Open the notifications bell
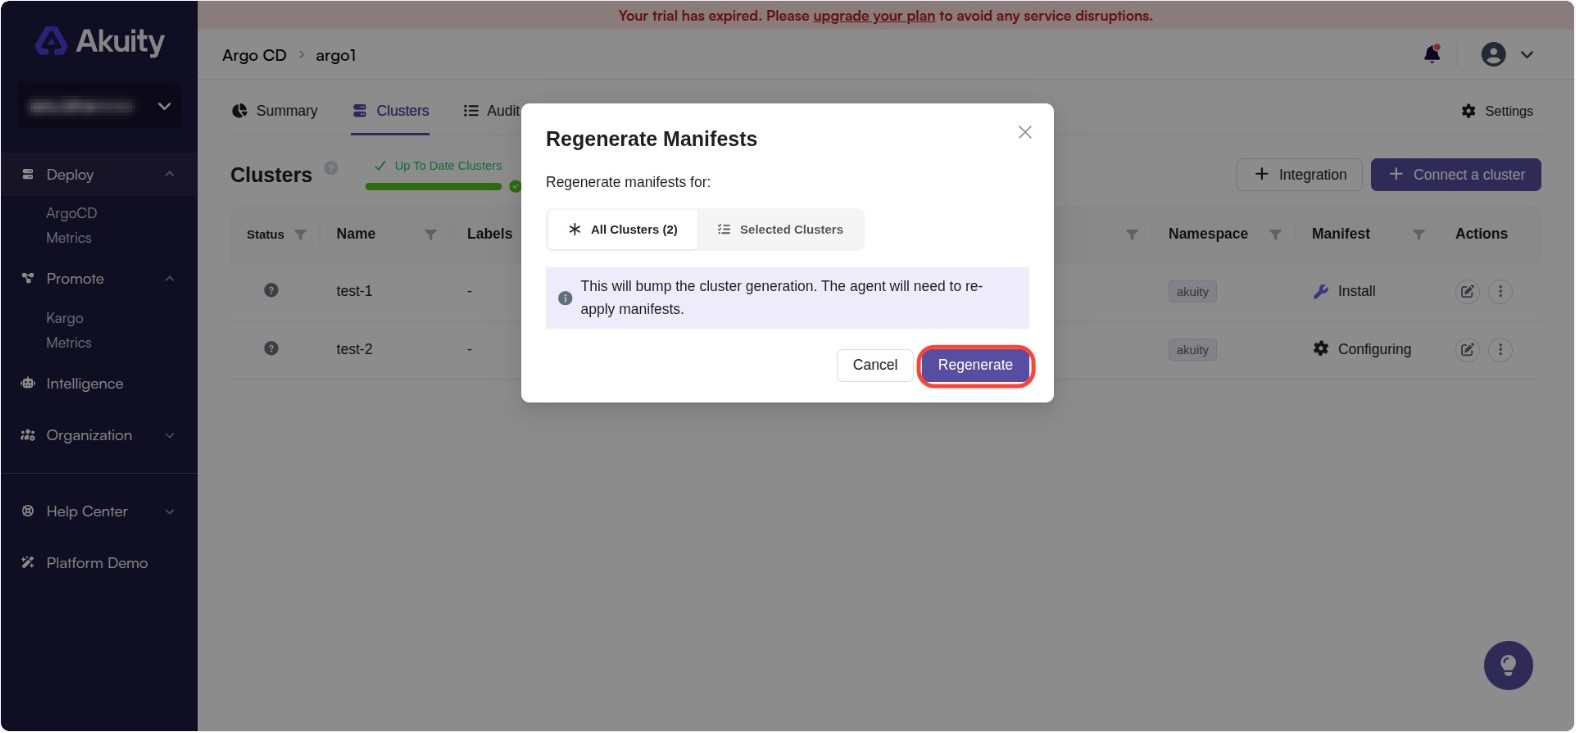This screenshot has width=1576, height=733. coord(1432,54)
